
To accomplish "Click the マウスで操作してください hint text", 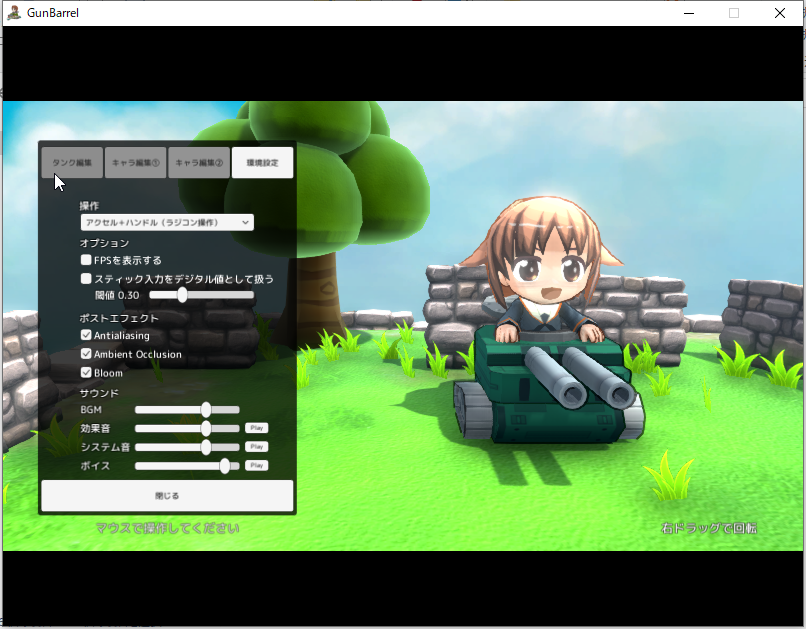I will tap(168, 528).
